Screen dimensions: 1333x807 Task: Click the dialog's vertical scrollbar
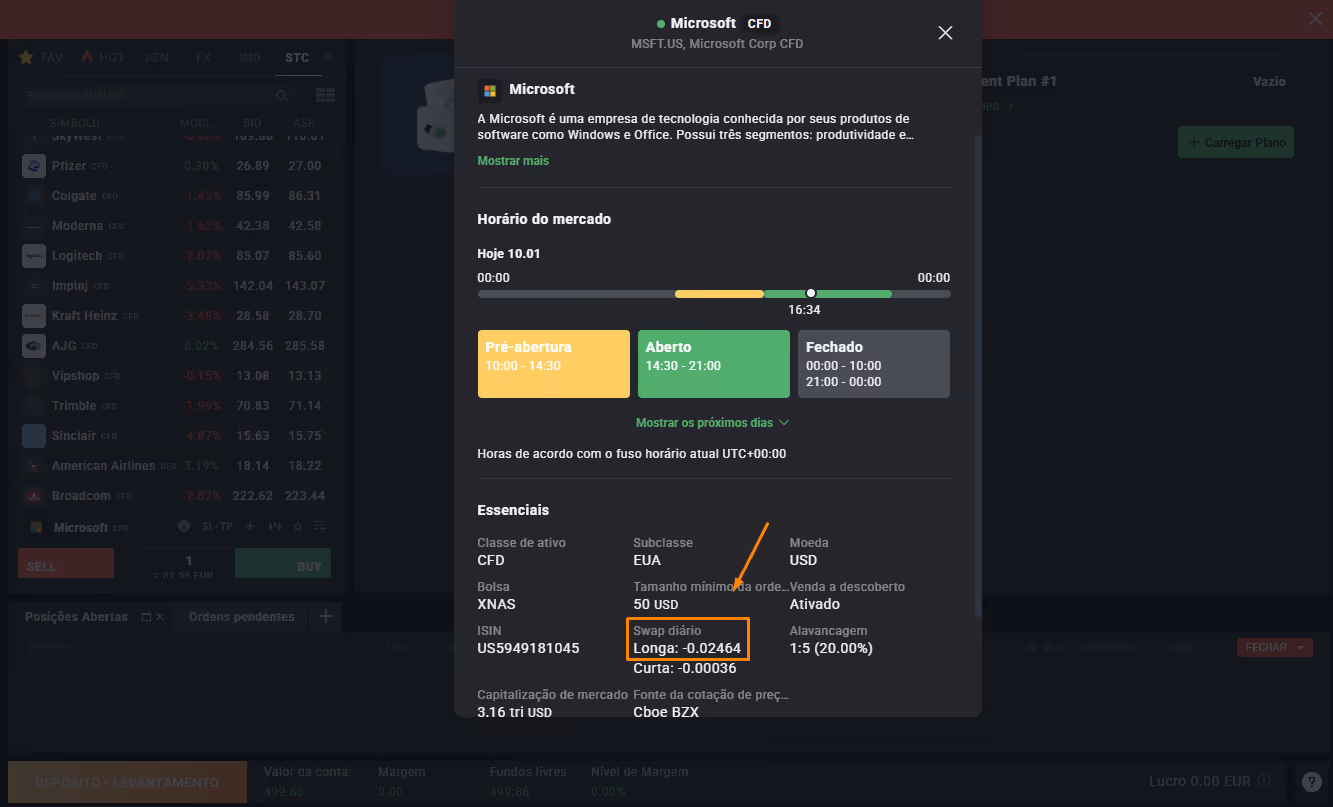coord(978,375)
